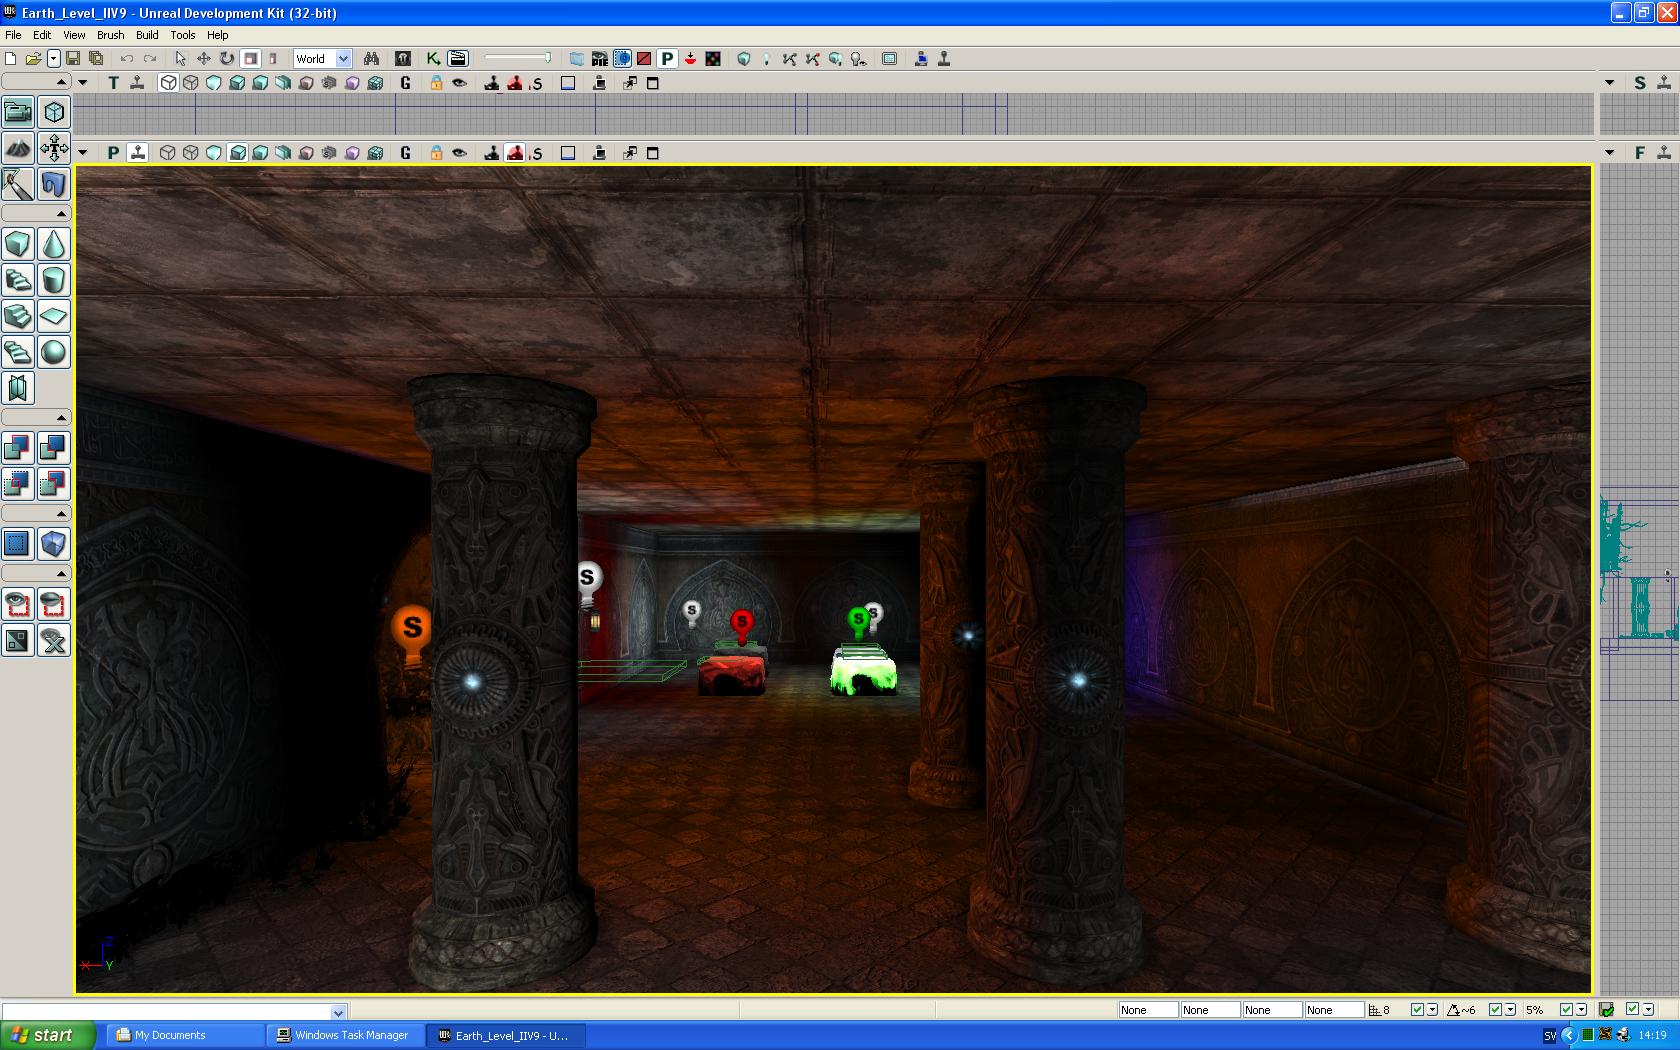Activate Geometry mode (wireframe cube icon)
This screenshot has width=1680, height=1050.
pos(54,112)
